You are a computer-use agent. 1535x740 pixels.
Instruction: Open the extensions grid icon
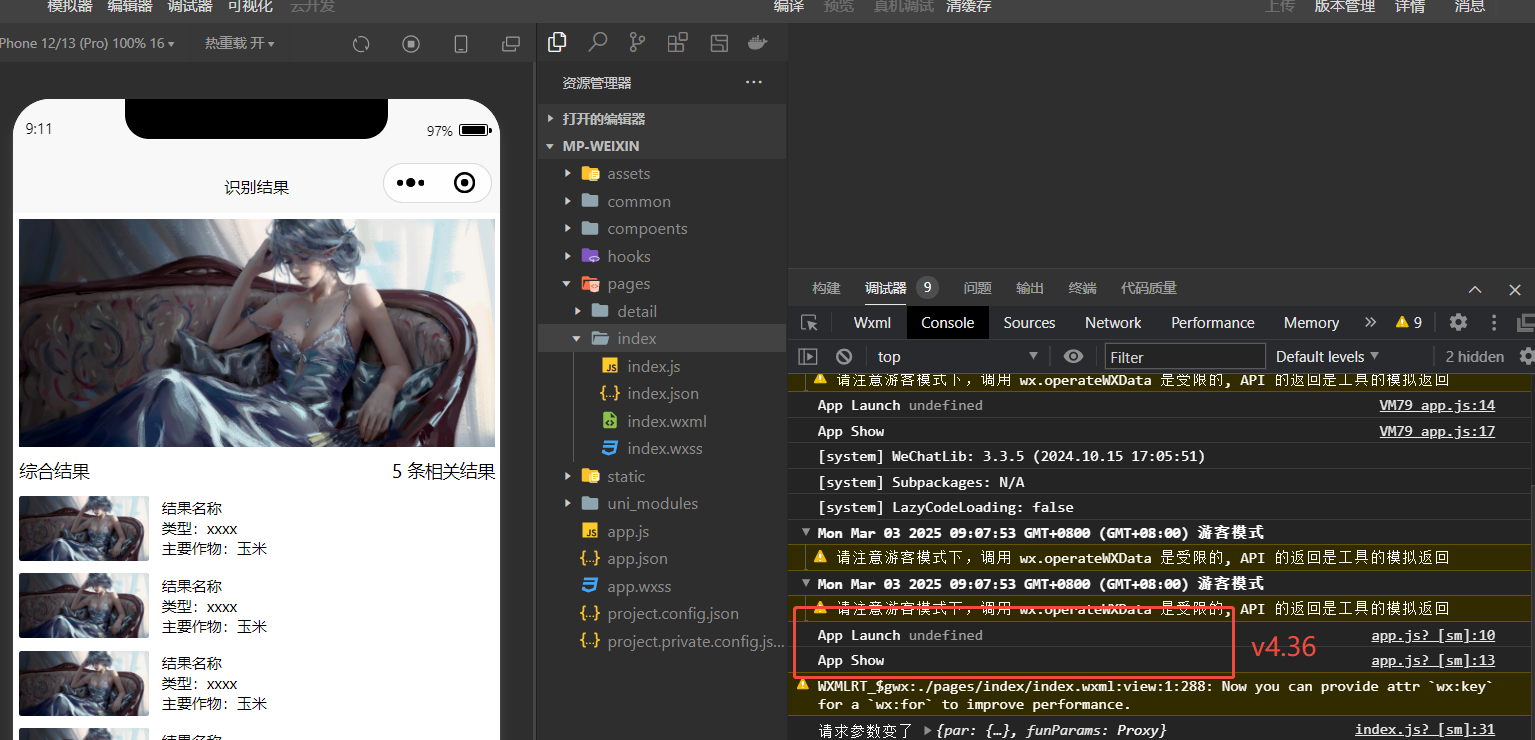[677, 42]
